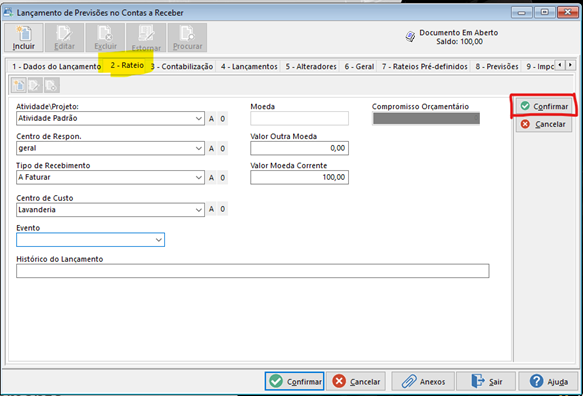583x396 pixels.
Task: Click the Editar toolbar icon
Action: [x=64, y=37]
